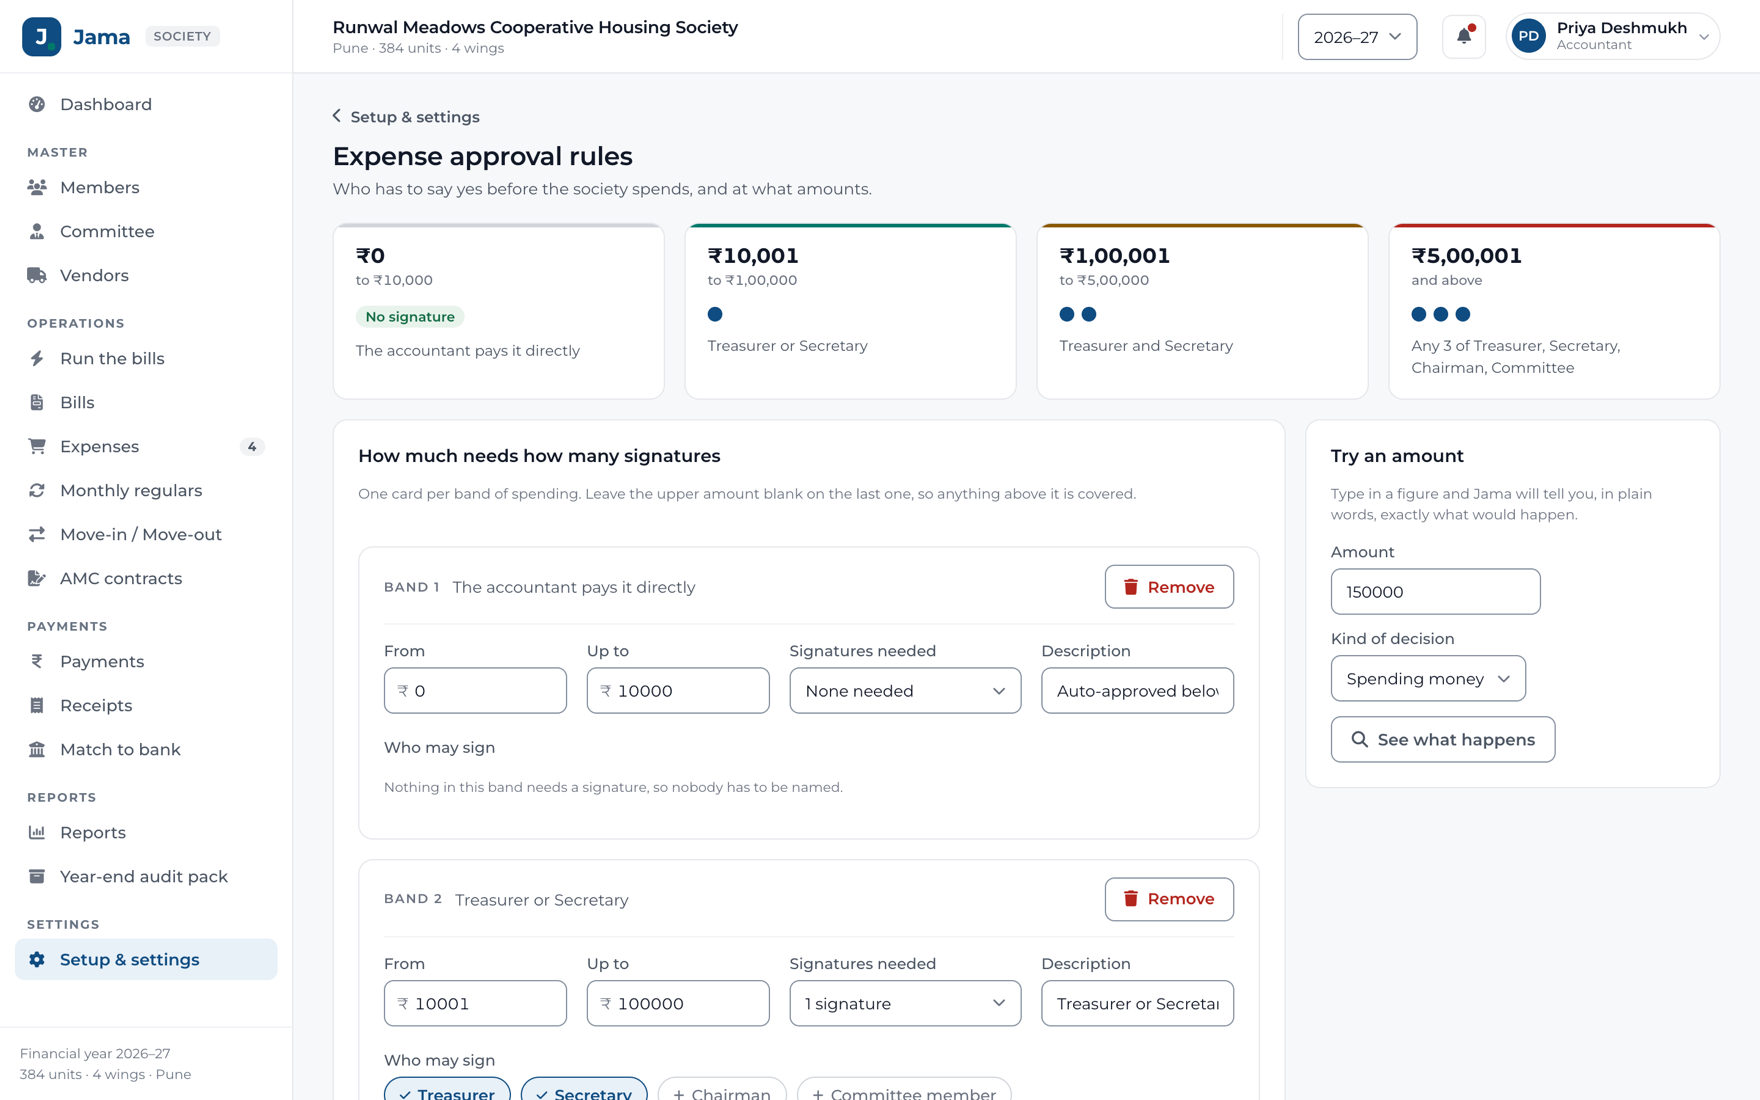Screen dimensions: 1760x1100
Task: Click the Match to bank building icon
Action: pos(37,749)
